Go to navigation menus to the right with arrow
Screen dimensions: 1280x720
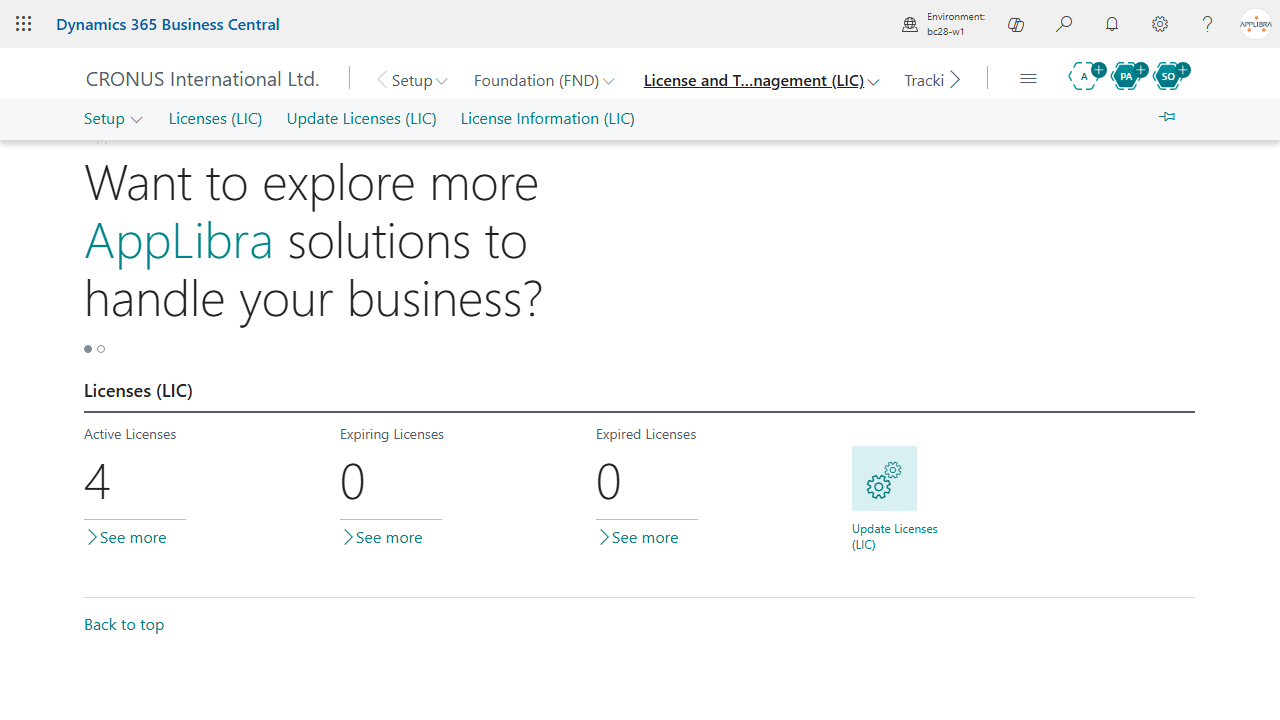[955, 80]
